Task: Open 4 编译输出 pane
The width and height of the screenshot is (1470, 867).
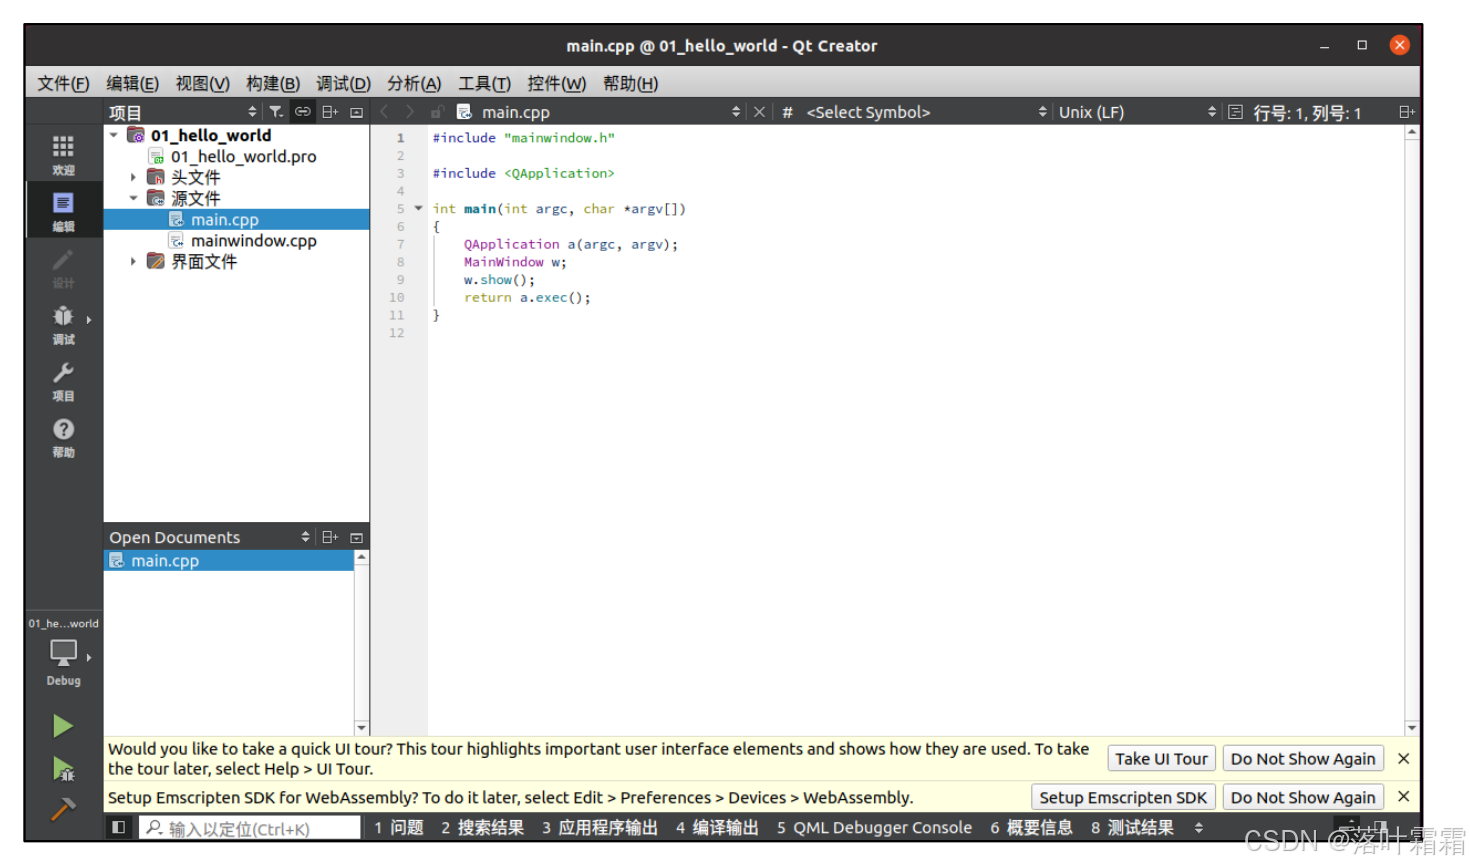Action: (717, 827)
